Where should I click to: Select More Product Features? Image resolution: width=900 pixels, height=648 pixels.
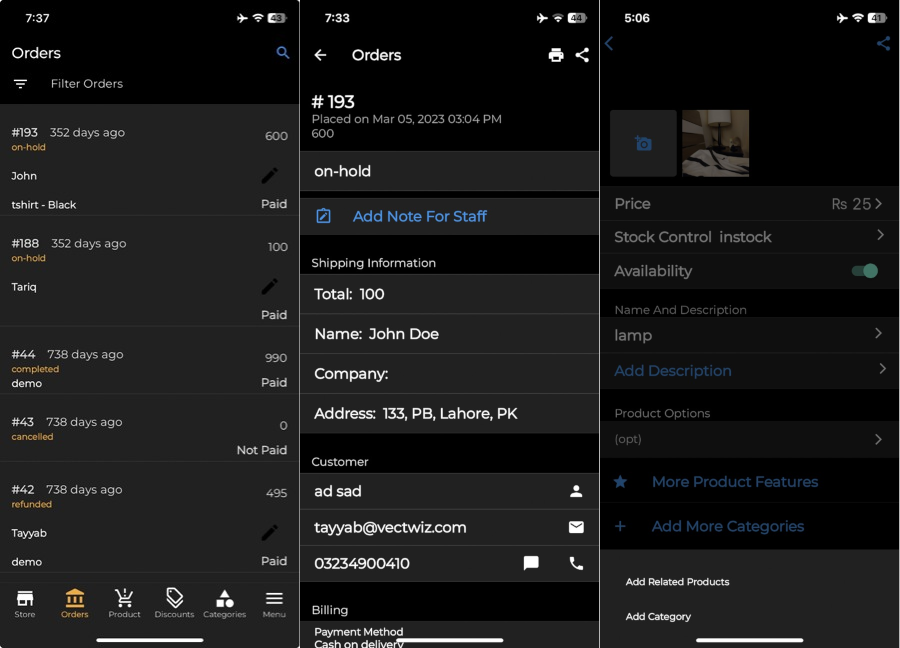coord(734,482)
